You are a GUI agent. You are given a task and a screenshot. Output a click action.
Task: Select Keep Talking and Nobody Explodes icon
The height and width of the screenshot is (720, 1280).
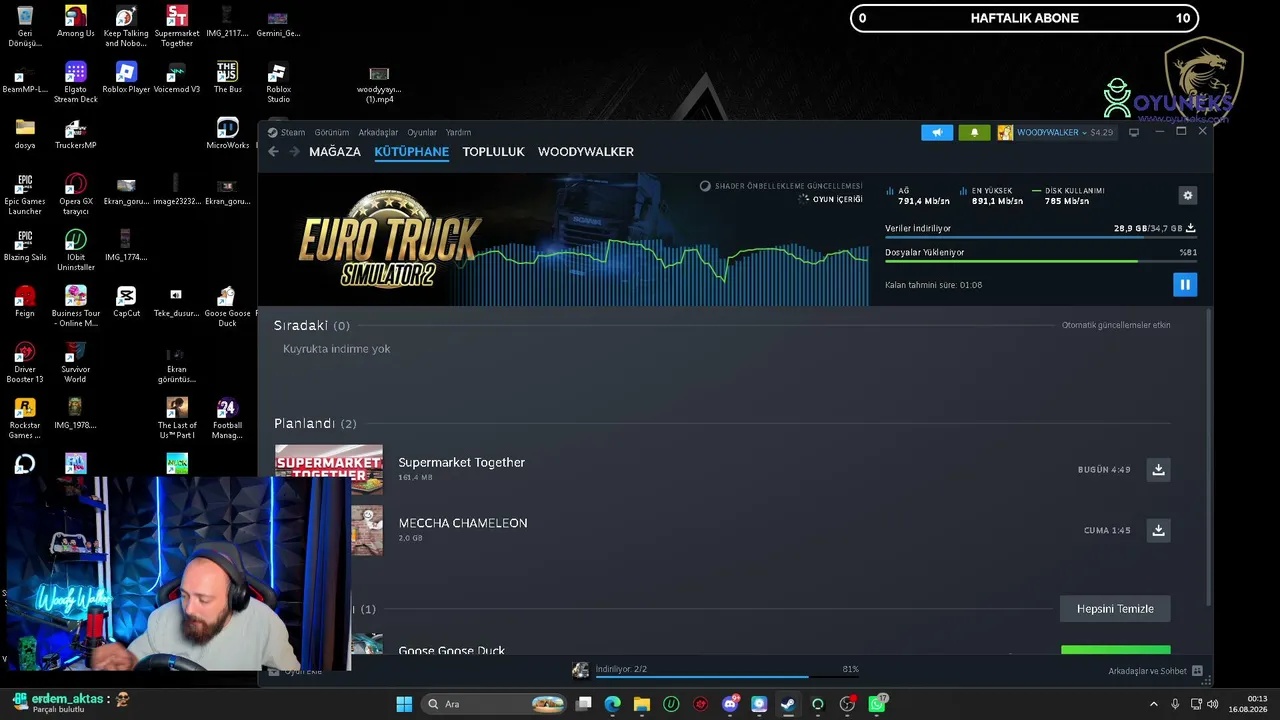click(x=126, y=26)
